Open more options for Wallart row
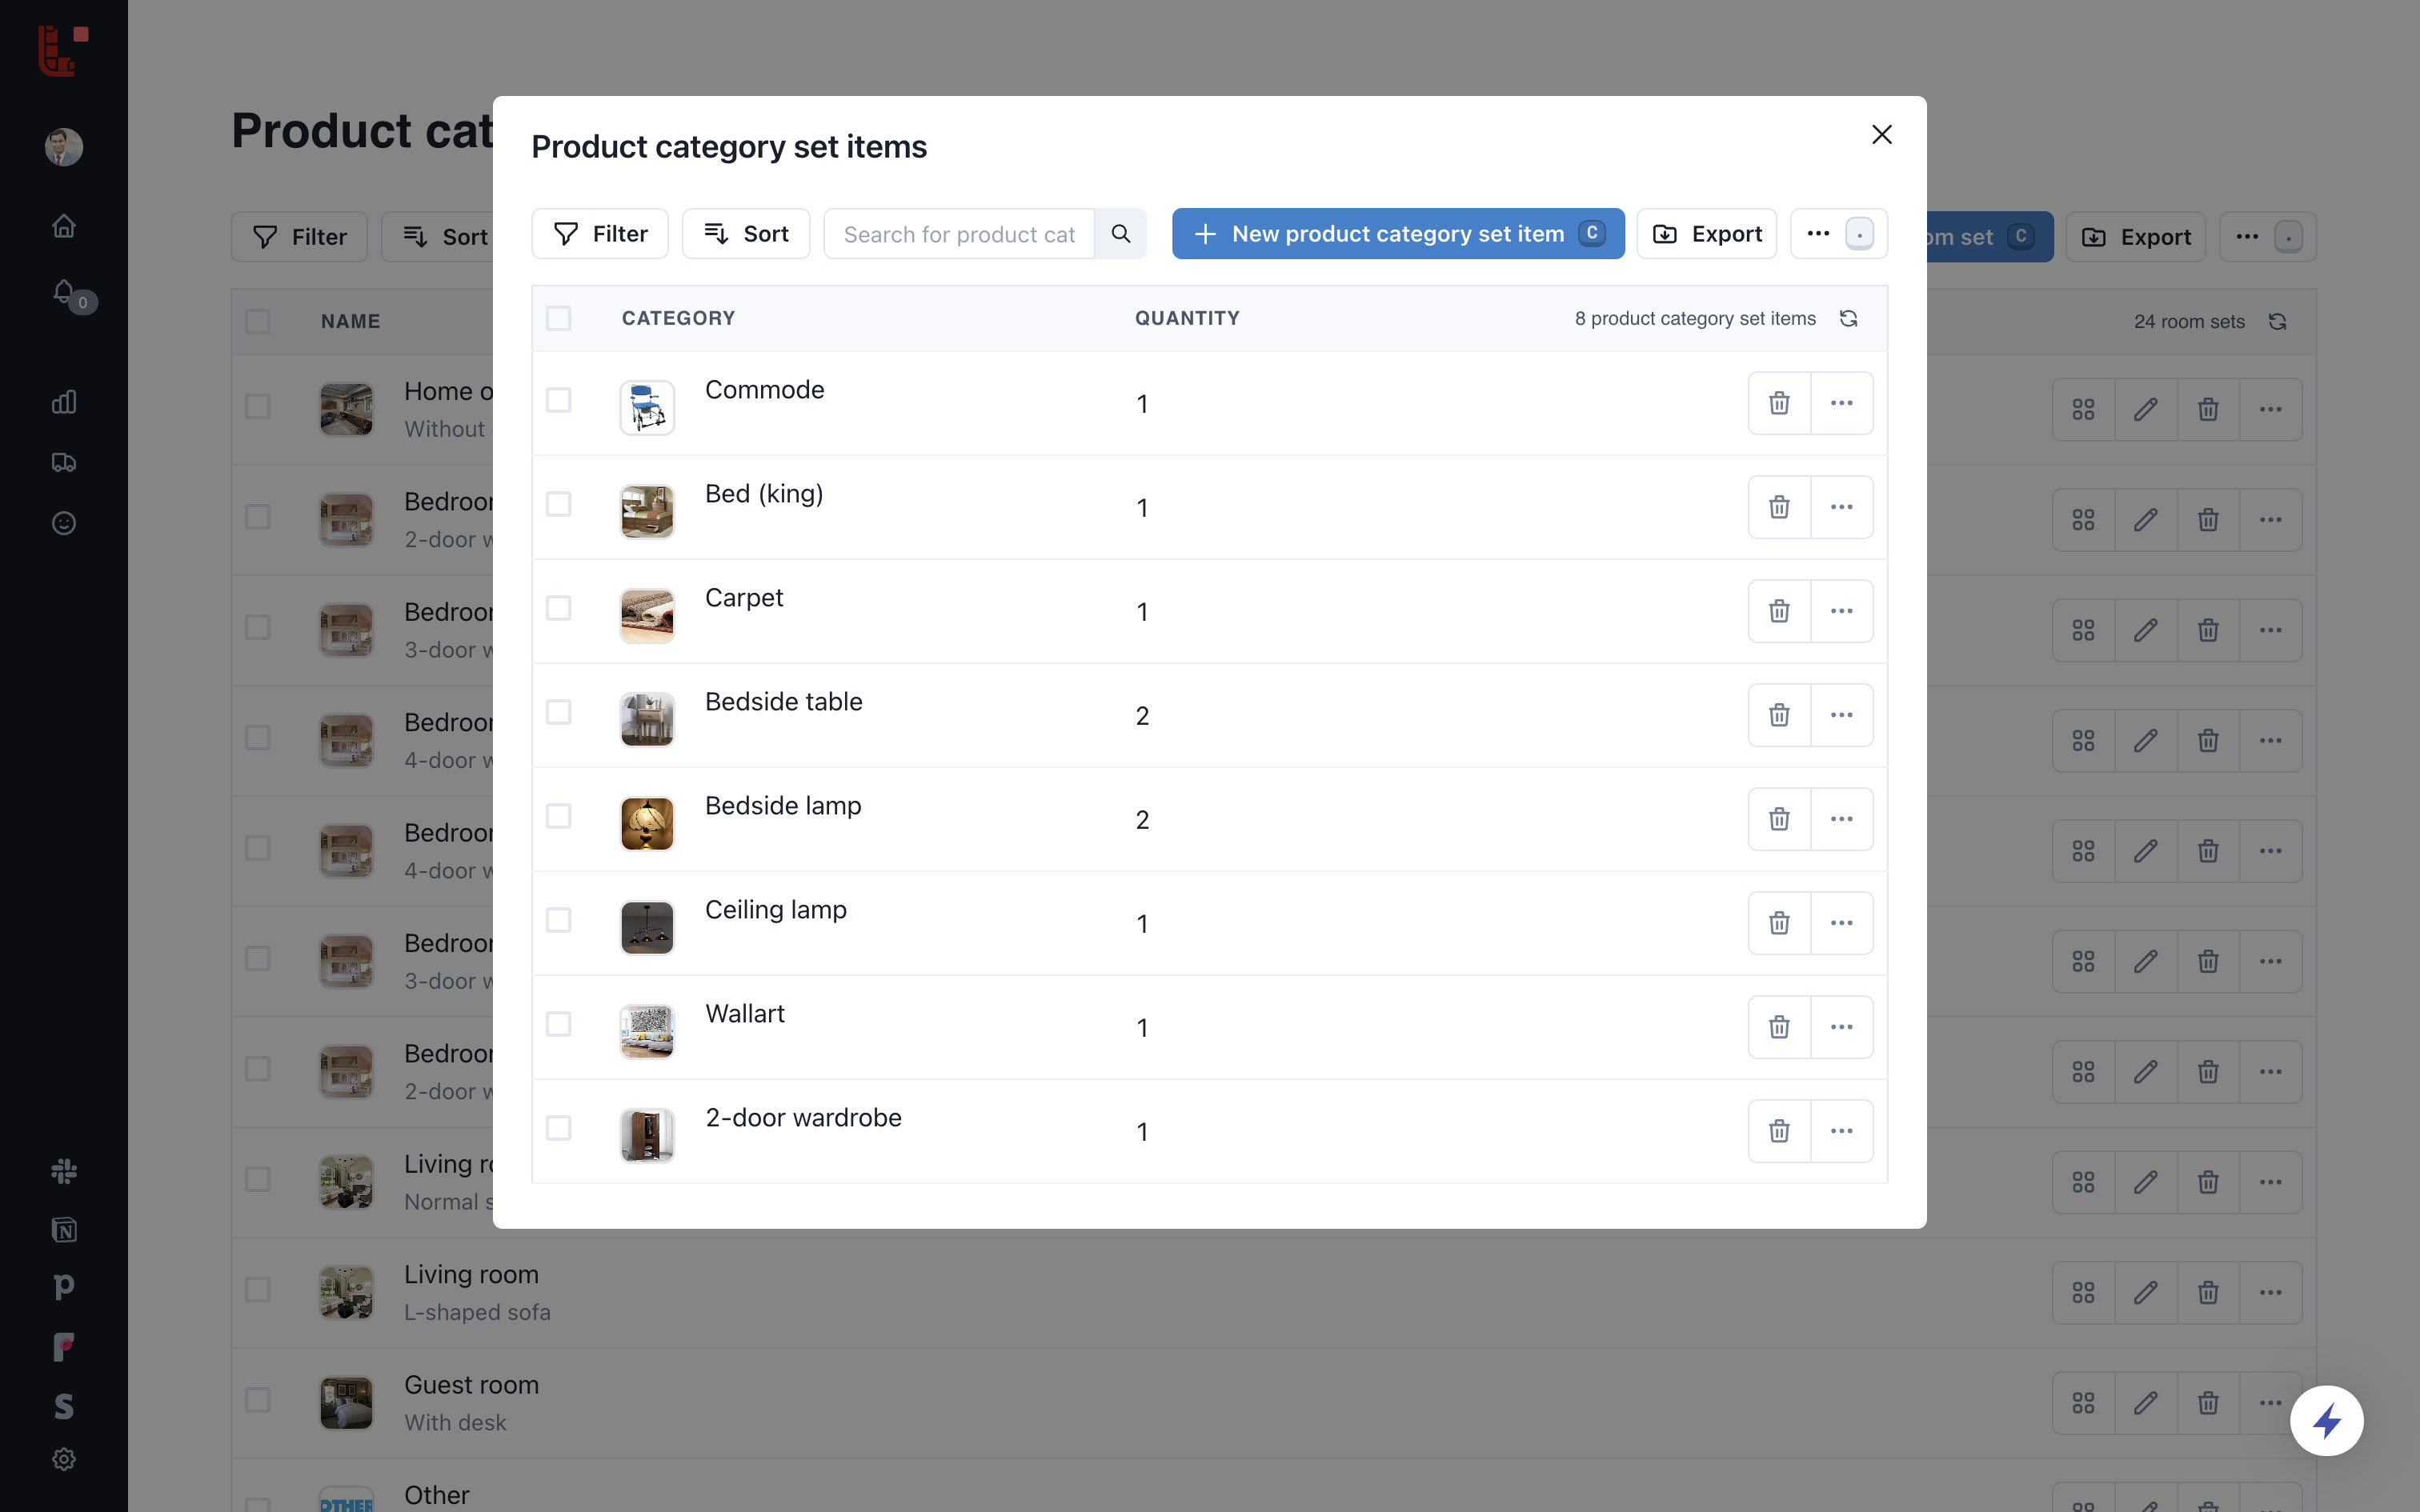 pos(1841,1027)
